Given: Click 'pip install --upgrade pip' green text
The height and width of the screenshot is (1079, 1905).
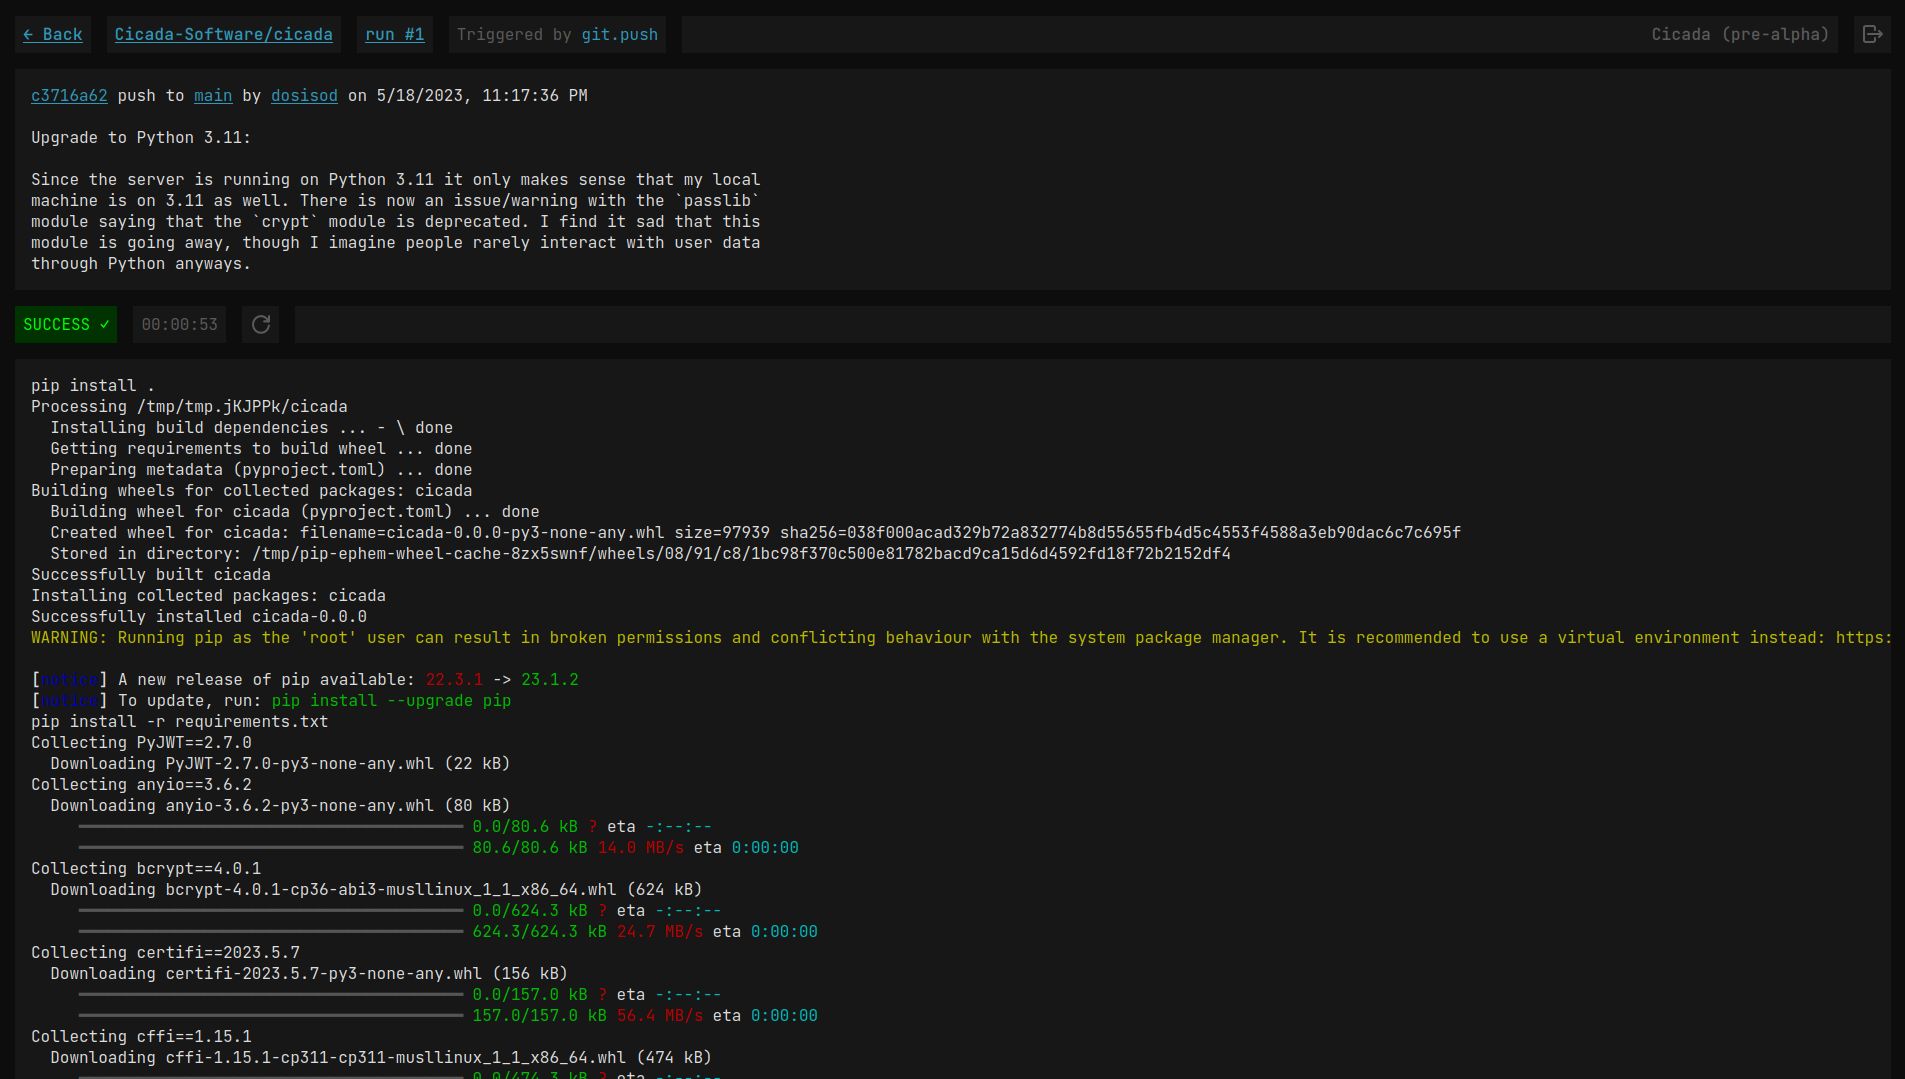Looking at the screenshot, I should (x=391, y=701).
